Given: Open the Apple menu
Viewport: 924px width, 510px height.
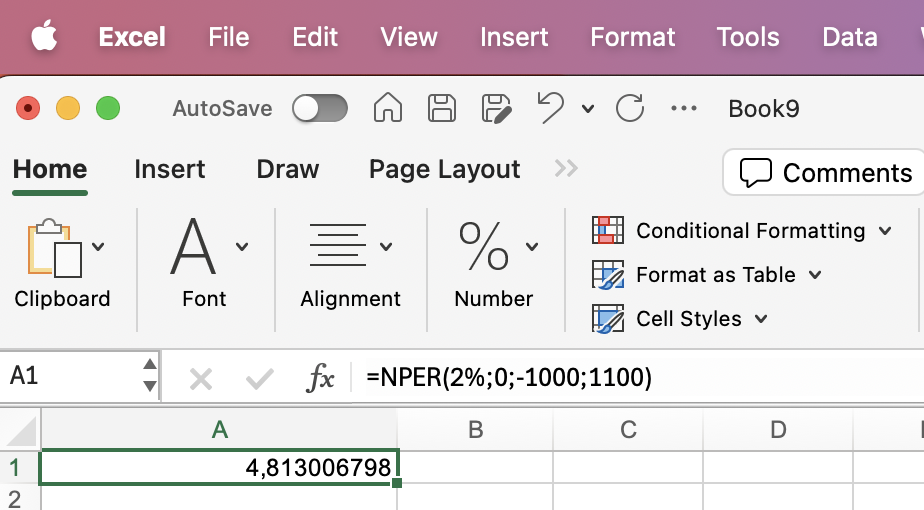Looking at the screenshot, I should pos(44,36).
